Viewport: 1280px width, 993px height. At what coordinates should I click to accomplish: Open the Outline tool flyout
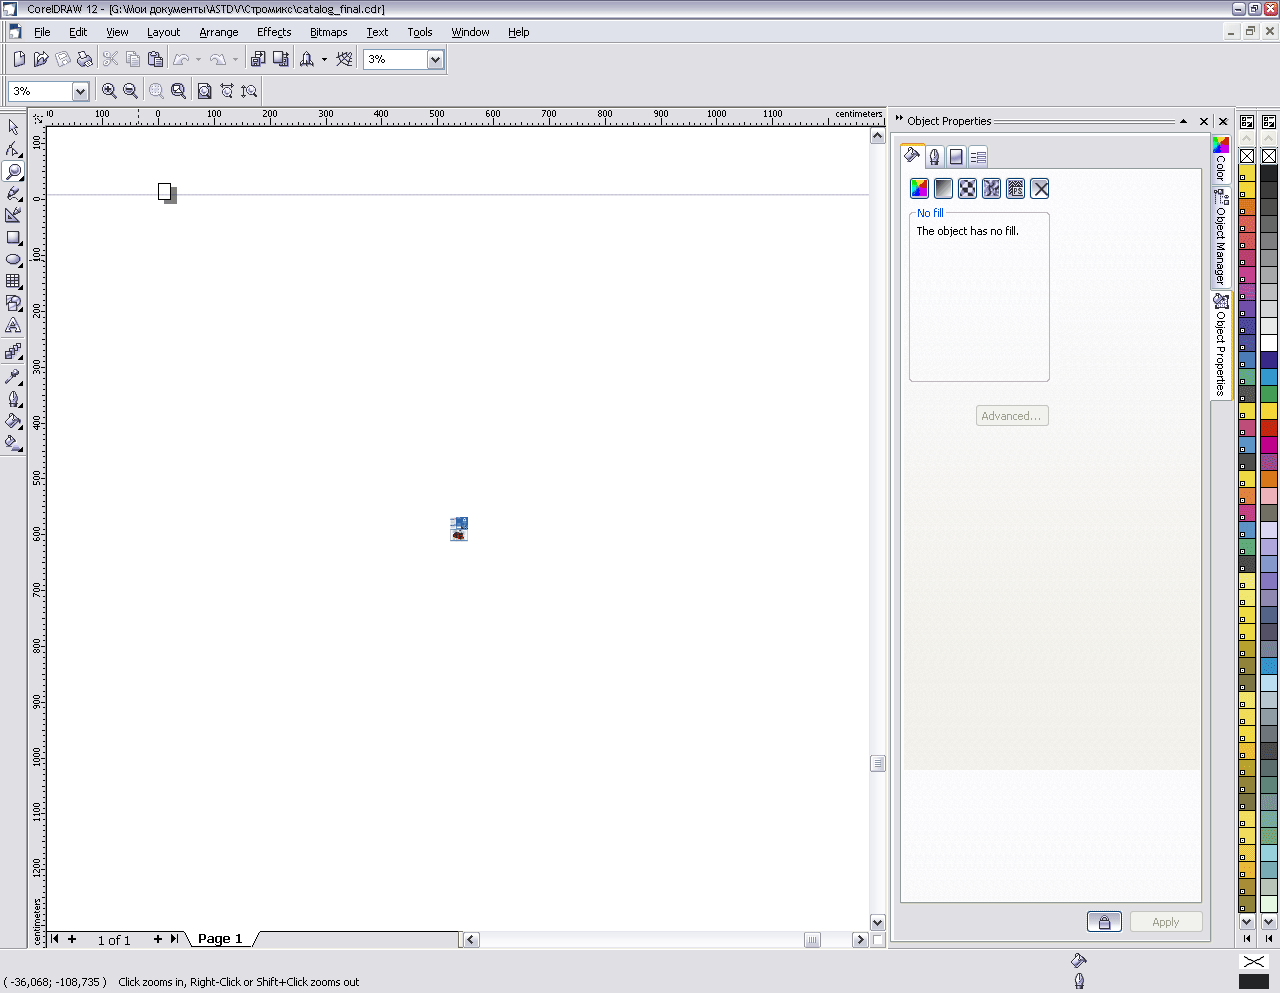tap(13, 398)
